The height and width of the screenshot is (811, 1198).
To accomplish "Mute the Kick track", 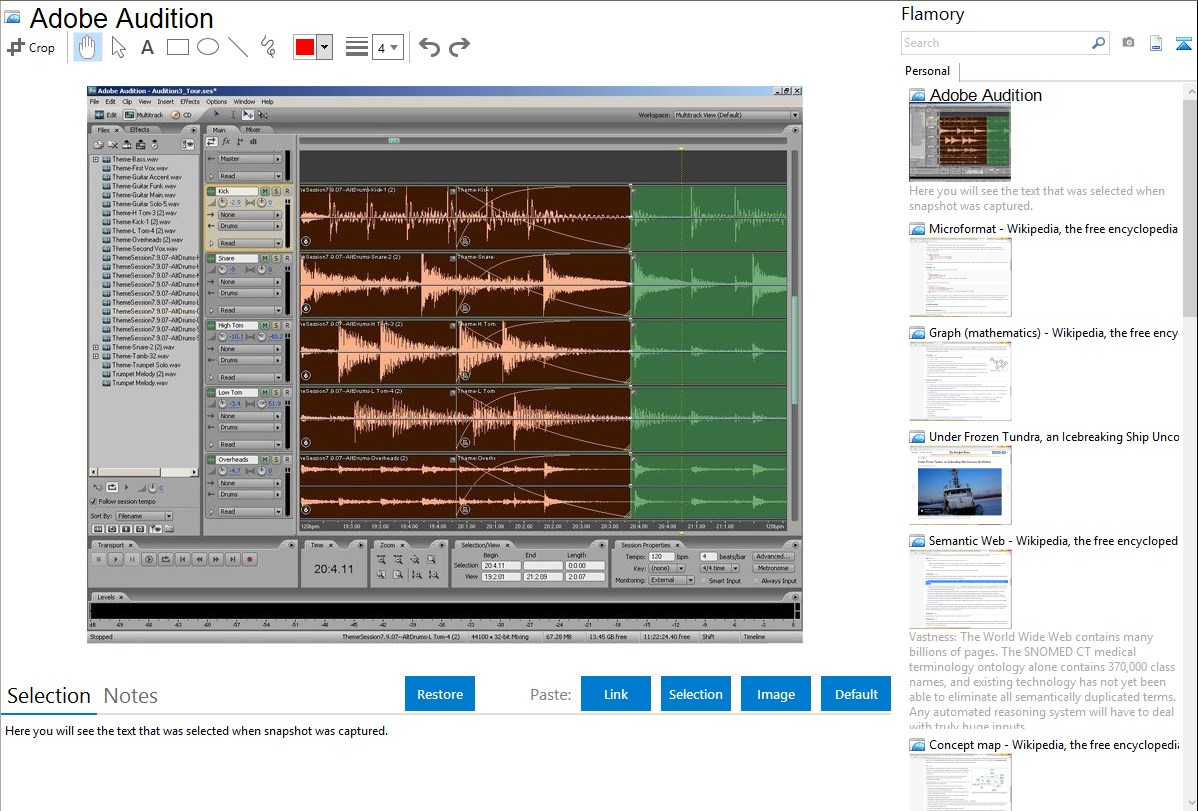I will [264, 191].
